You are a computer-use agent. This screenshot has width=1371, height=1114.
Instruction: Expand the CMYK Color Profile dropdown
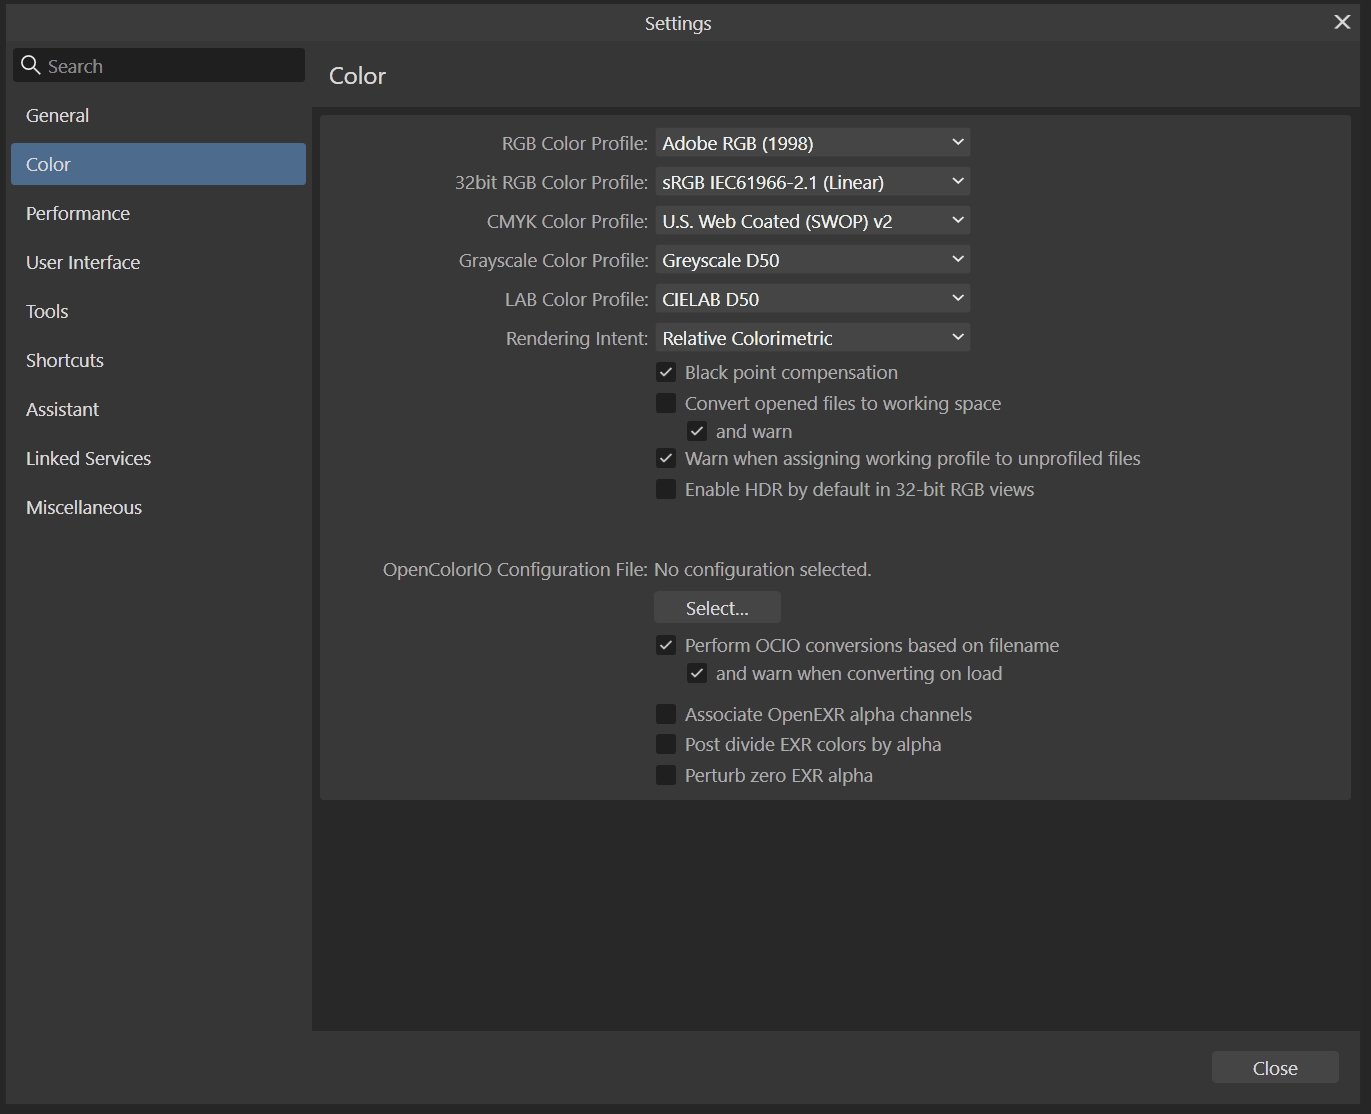[812, 221]
